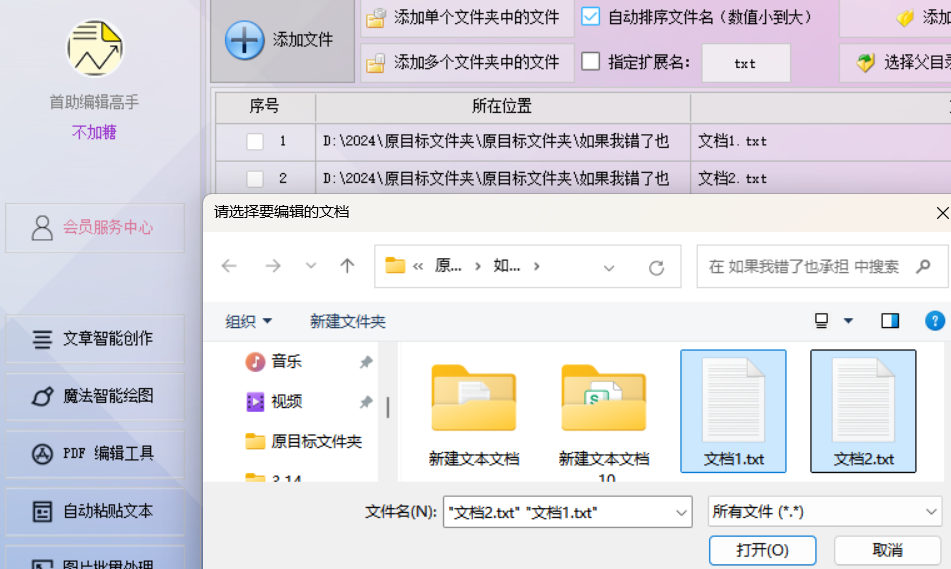This screenshot has width=951, height=569.
Task: Open 魔法智能绘图 sidebar item
Action: [x=95, y=397]
